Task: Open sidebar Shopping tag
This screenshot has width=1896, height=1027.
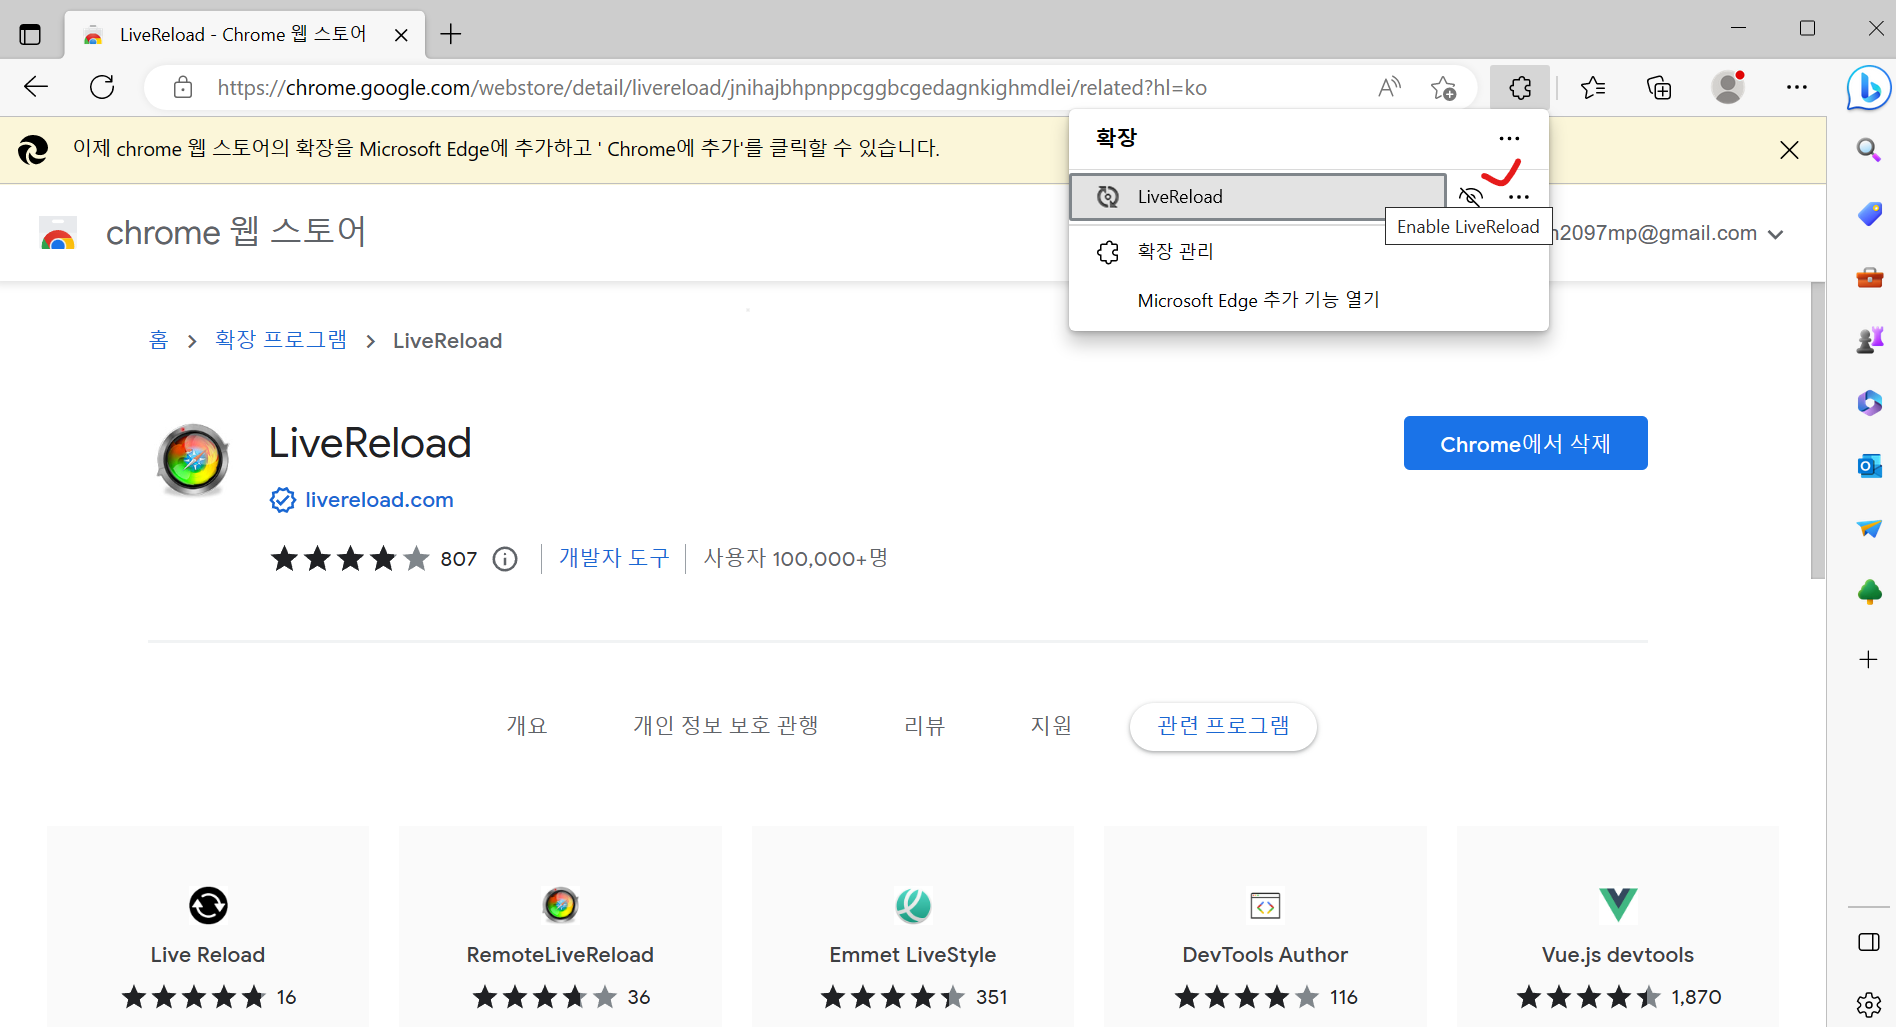Action: [x=1869, y=213]
